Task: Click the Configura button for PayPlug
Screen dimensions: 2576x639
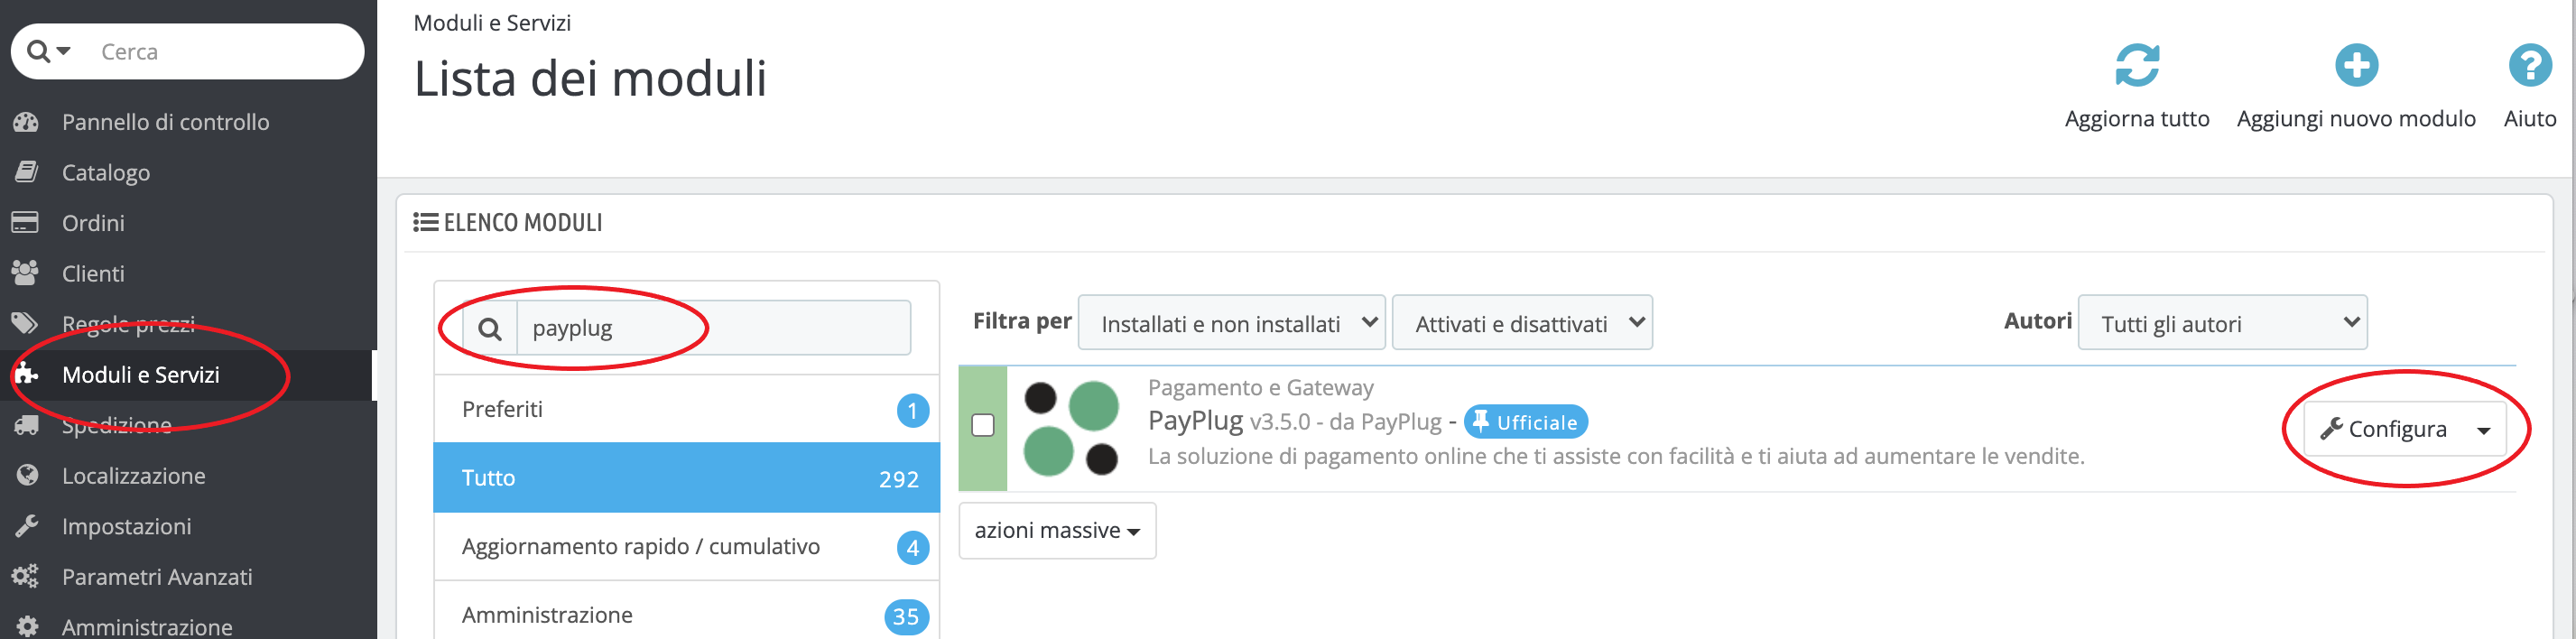Action: 2382,430
